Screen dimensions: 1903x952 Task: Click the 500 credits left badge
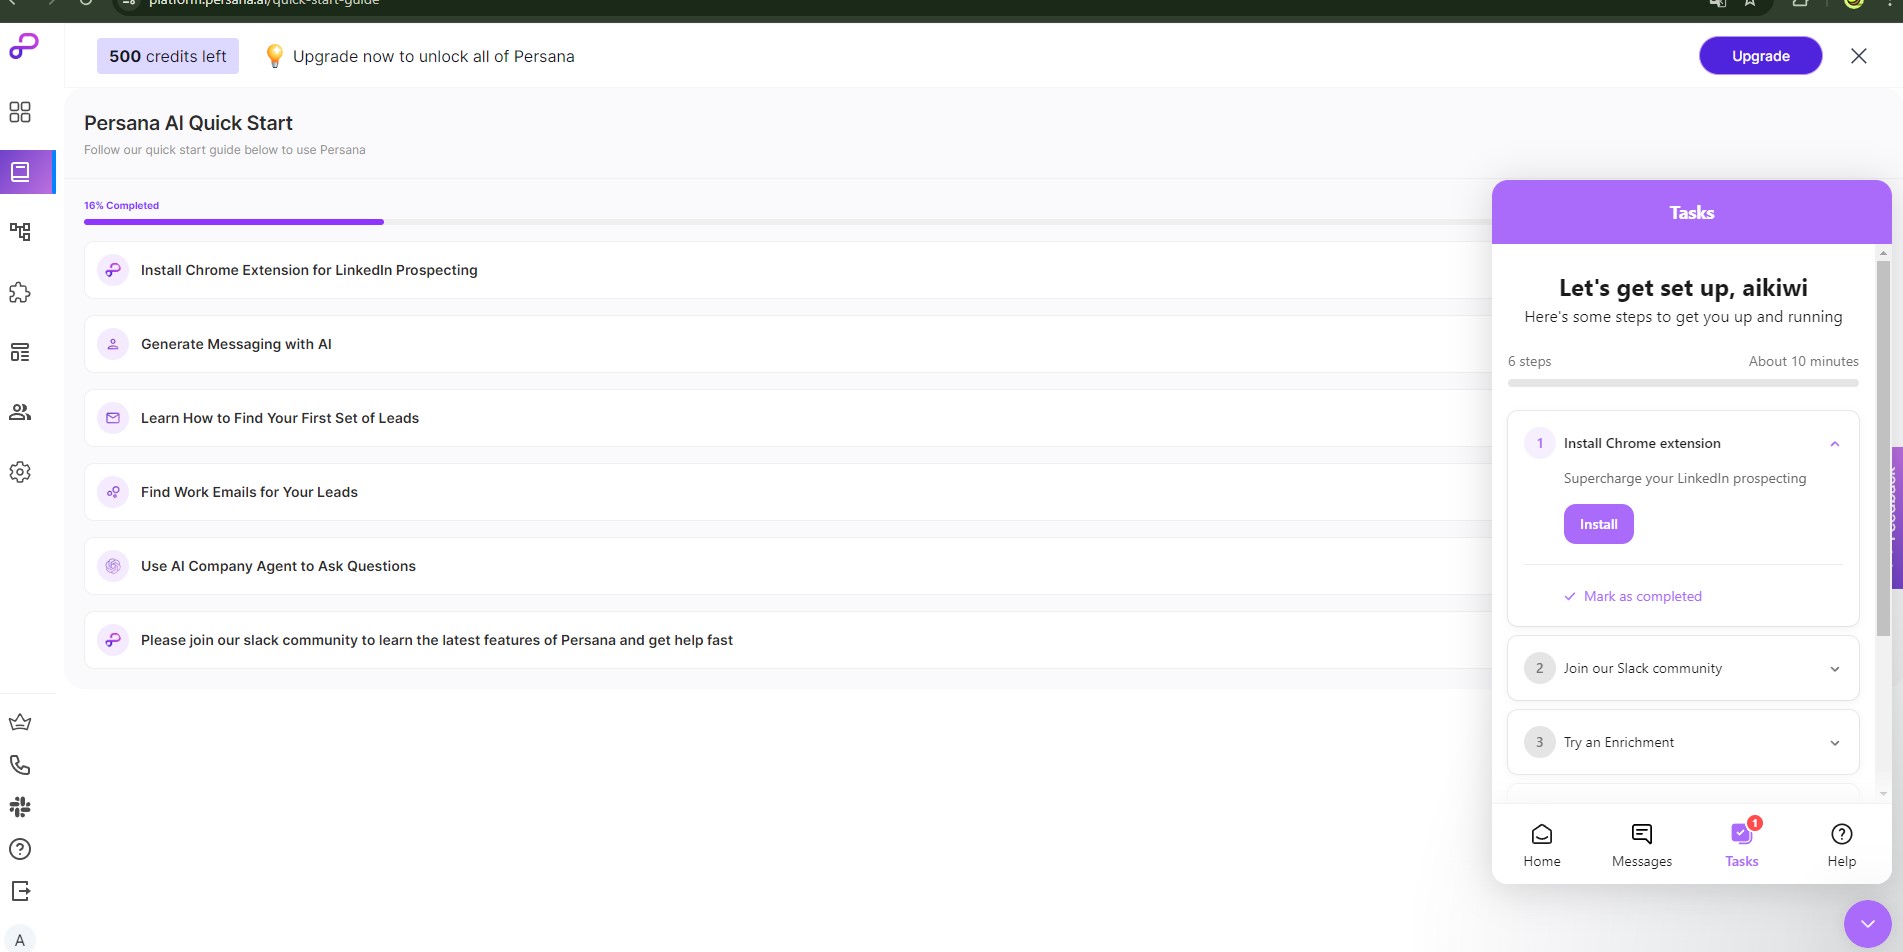(168, 56)
